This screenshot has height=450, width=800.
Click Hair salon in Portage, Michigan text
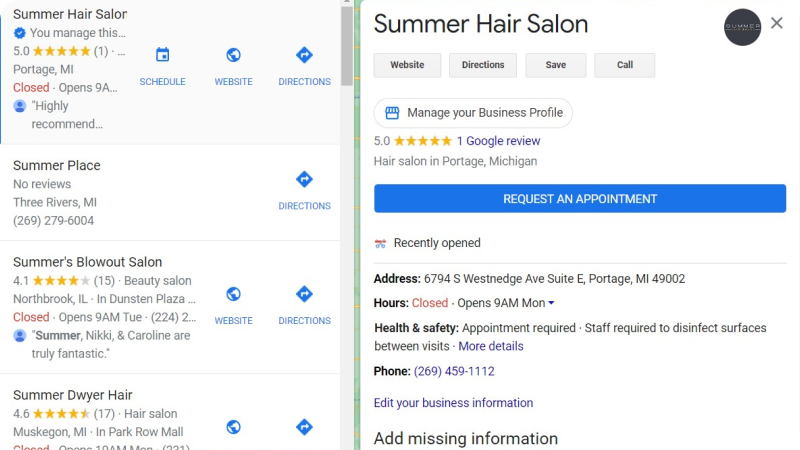pyautogui.click(x=455, y=162)
